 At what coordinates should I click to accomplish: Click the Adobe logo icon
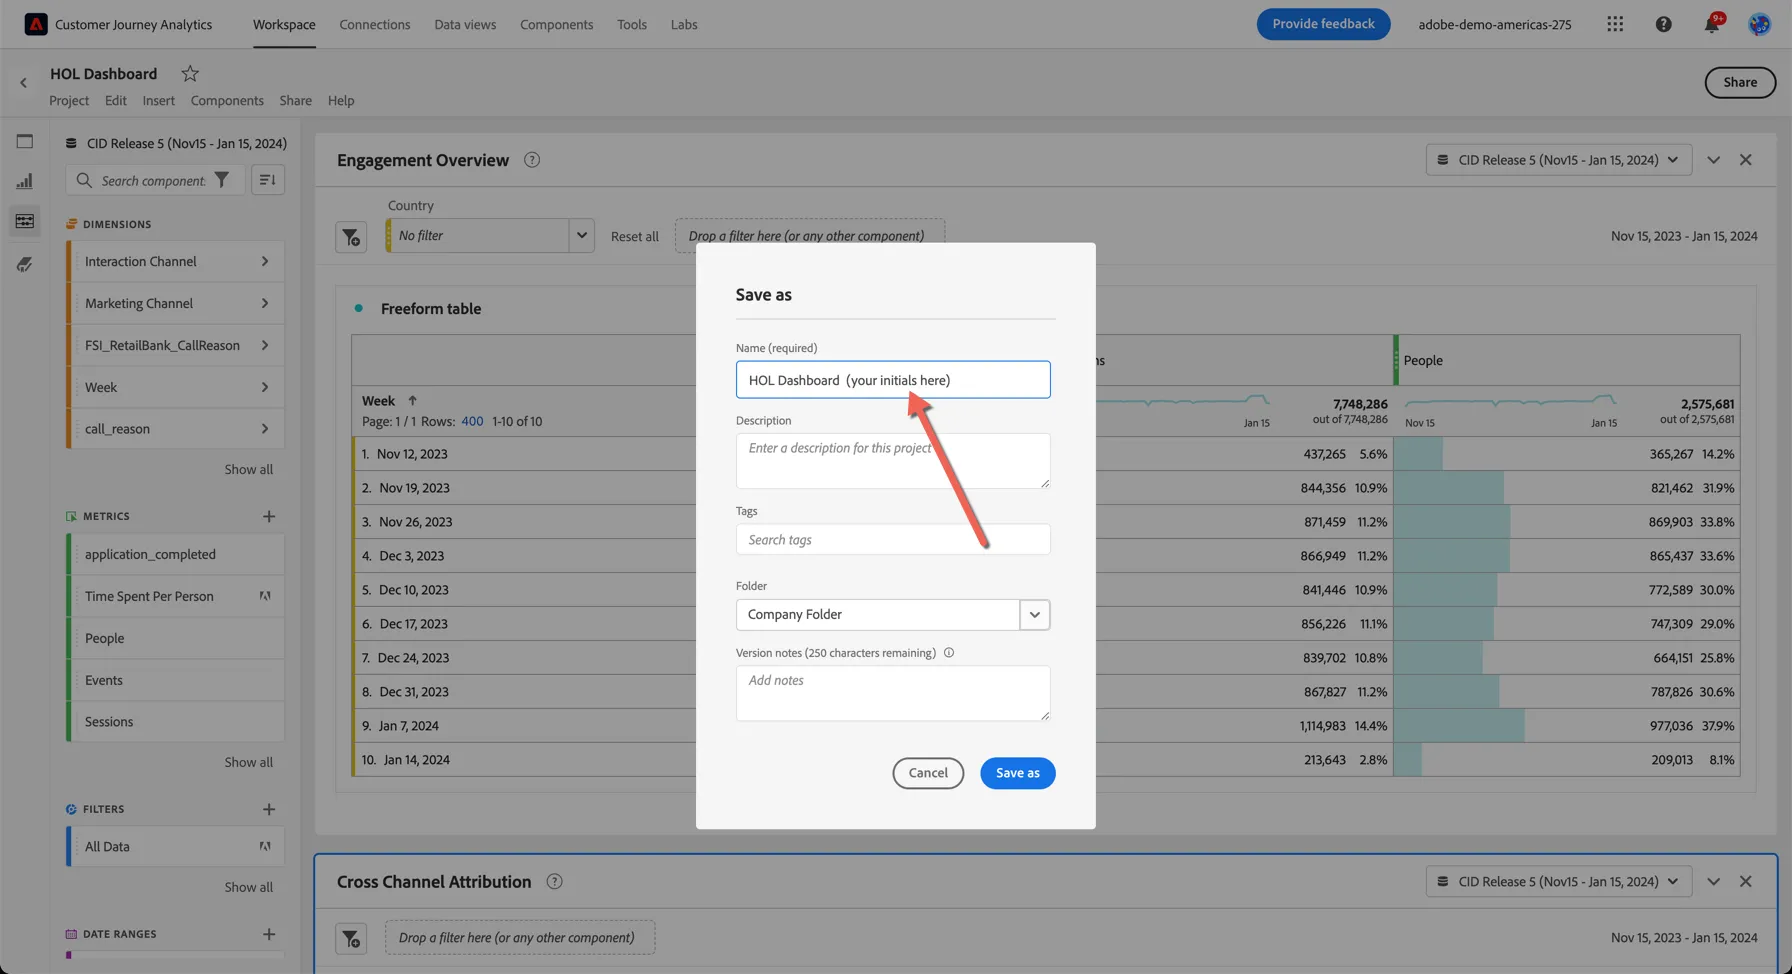pyautogui.click(x=36, y=24)
